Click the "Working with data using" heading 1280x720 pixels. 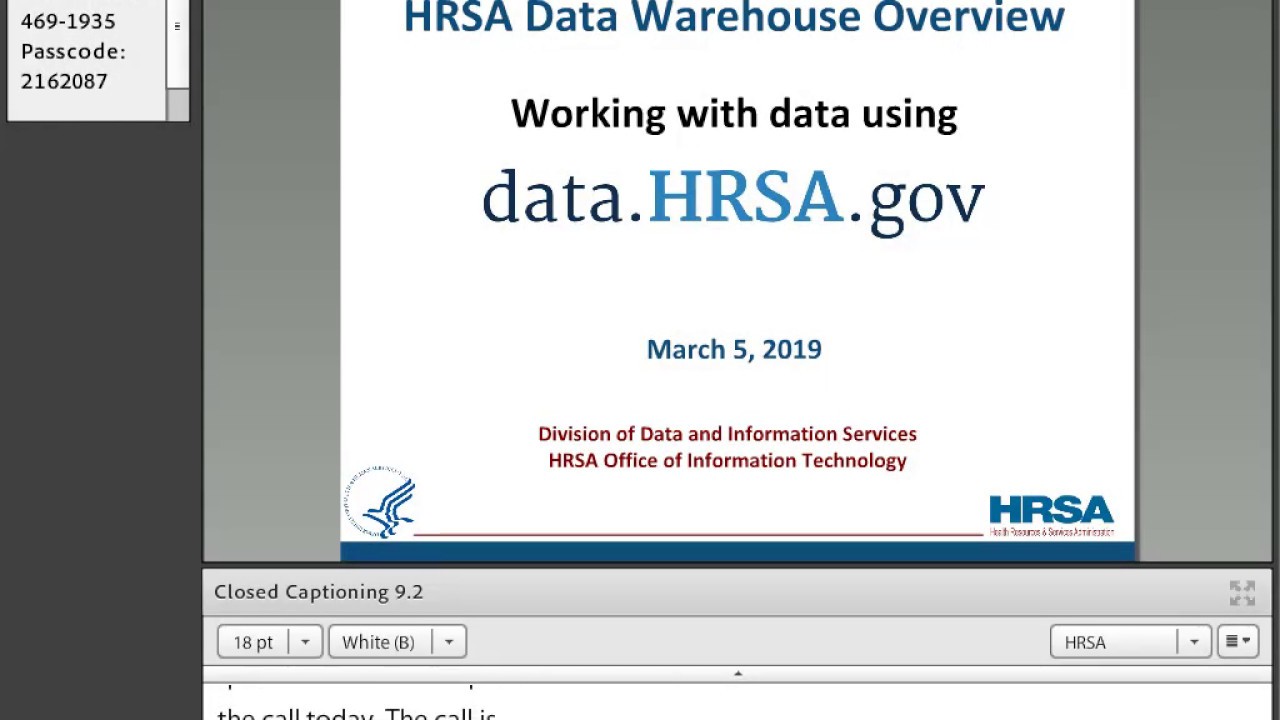click(x=734, y=114)
